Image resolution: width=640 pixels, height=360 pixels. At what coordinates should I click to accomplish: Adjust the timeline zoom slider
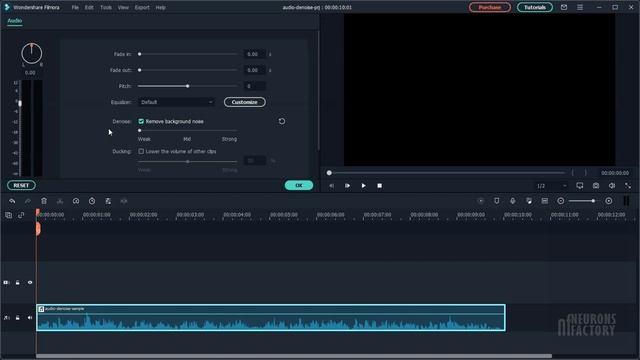593,201
